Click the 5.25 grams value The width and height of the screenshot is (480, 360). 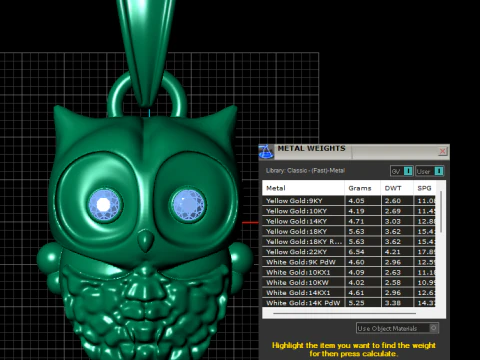click(x=356, y=303)
